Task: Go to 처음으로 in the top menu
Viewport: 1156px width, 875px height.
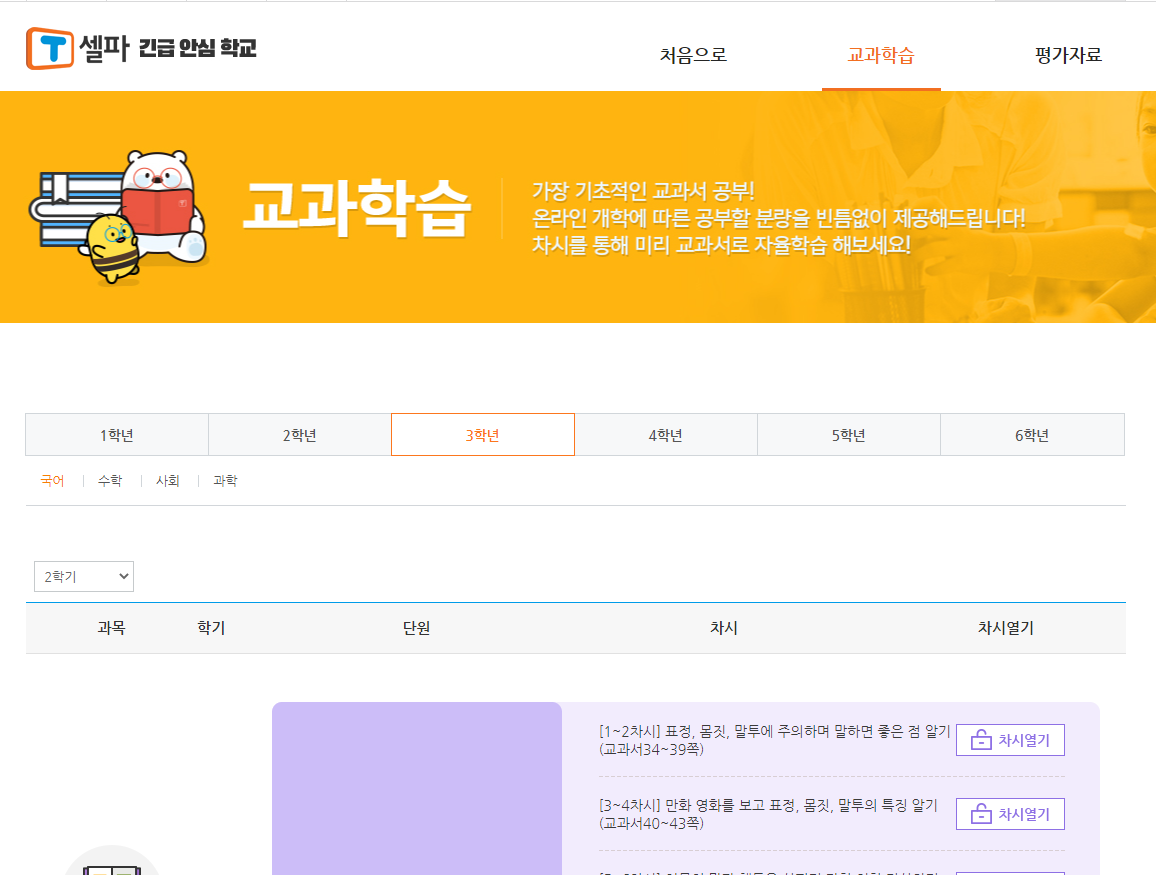Action: click(x=693, y=55)
